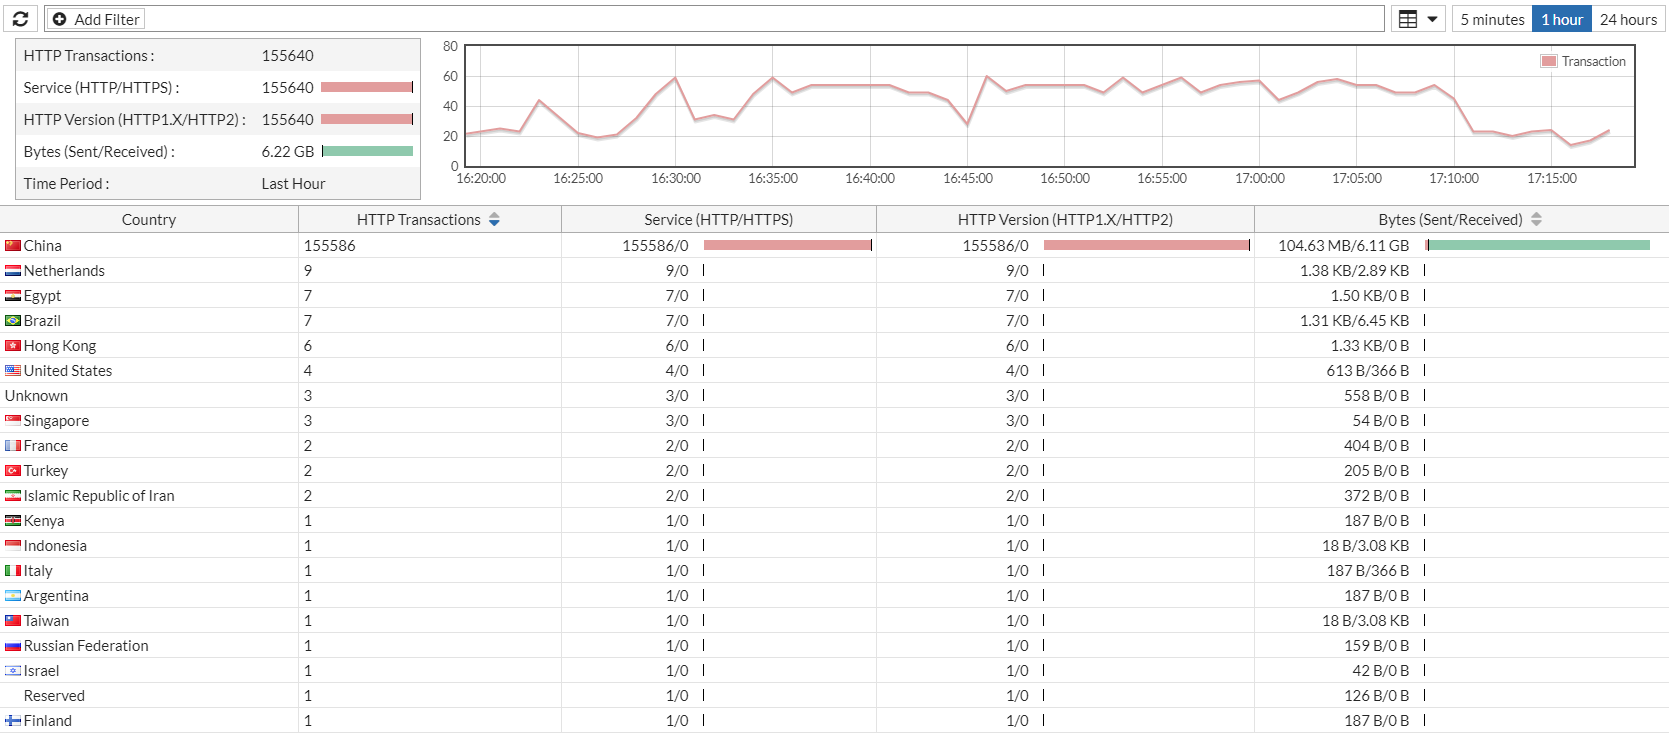Click the Finland flag icon
Viewport: 1669px width, 737px height.
[x=13, y=721]
